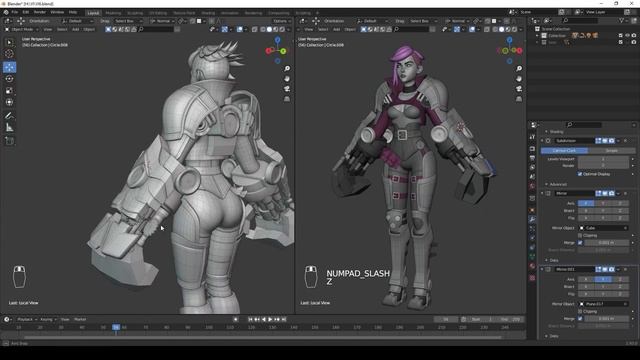Select Simple subdivision type button
The height and width of the screenshot is (360, 640).
(611, 151)
